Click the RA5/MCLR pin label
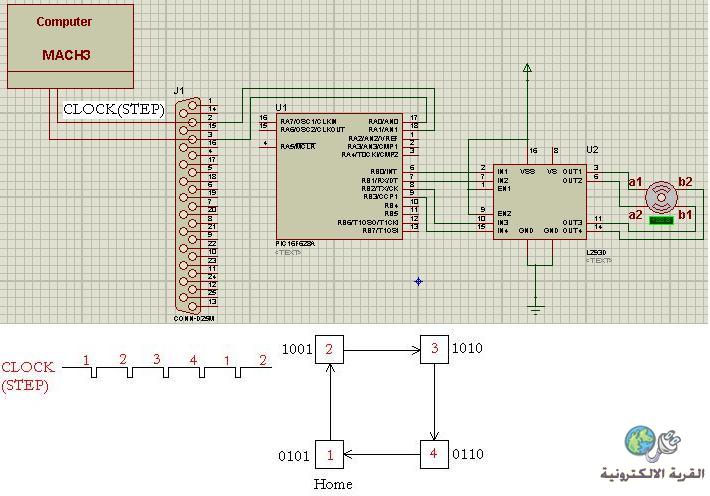 [297, 146]
